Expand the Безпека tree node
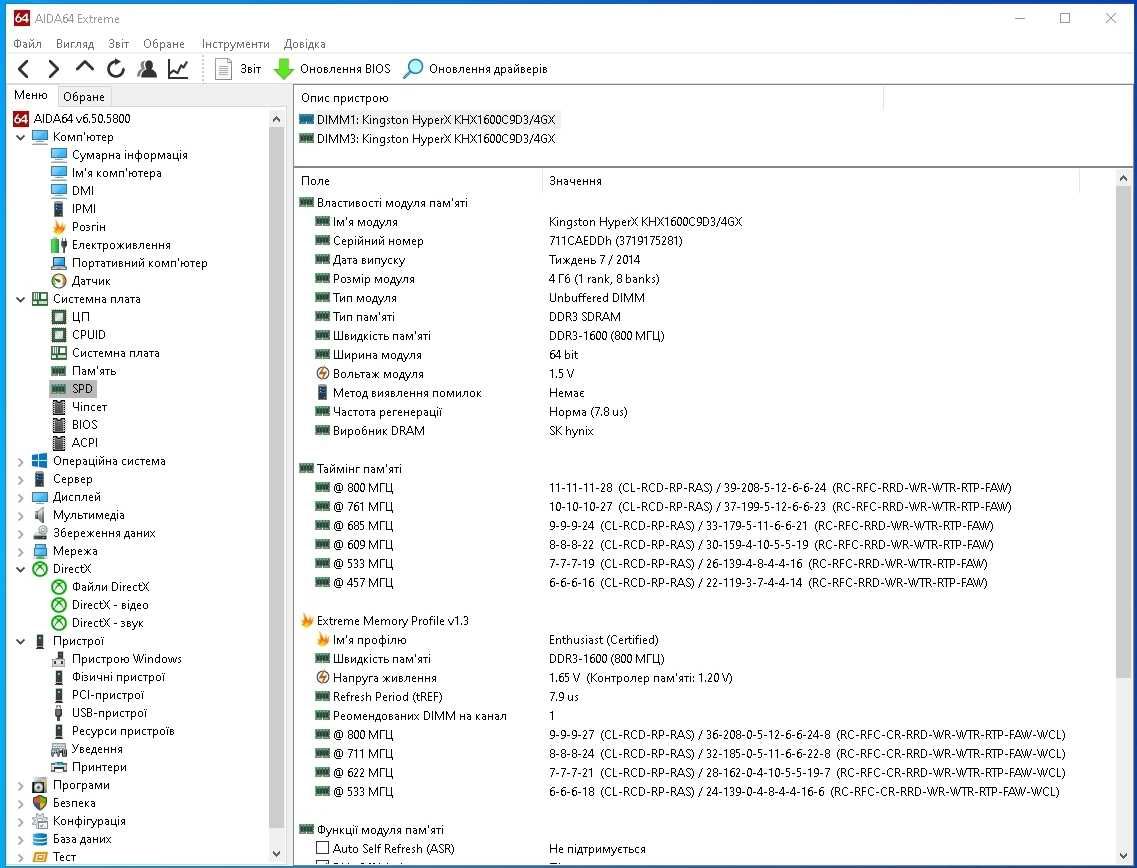 click(20, 803)
